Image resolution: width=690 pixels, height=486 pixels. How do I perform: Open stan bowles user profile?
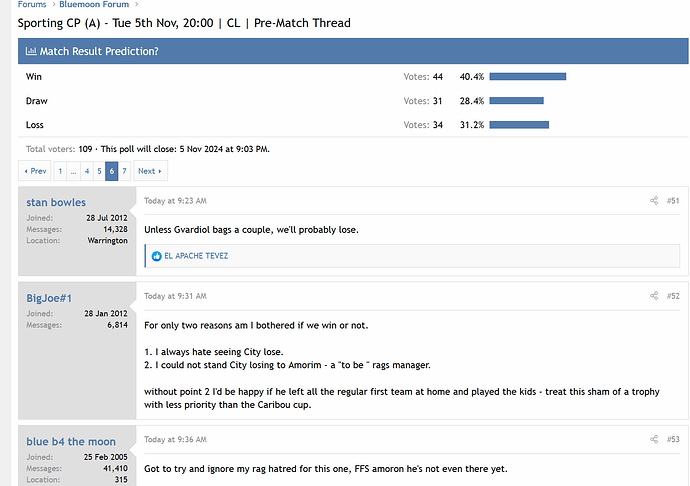[56, 202]
